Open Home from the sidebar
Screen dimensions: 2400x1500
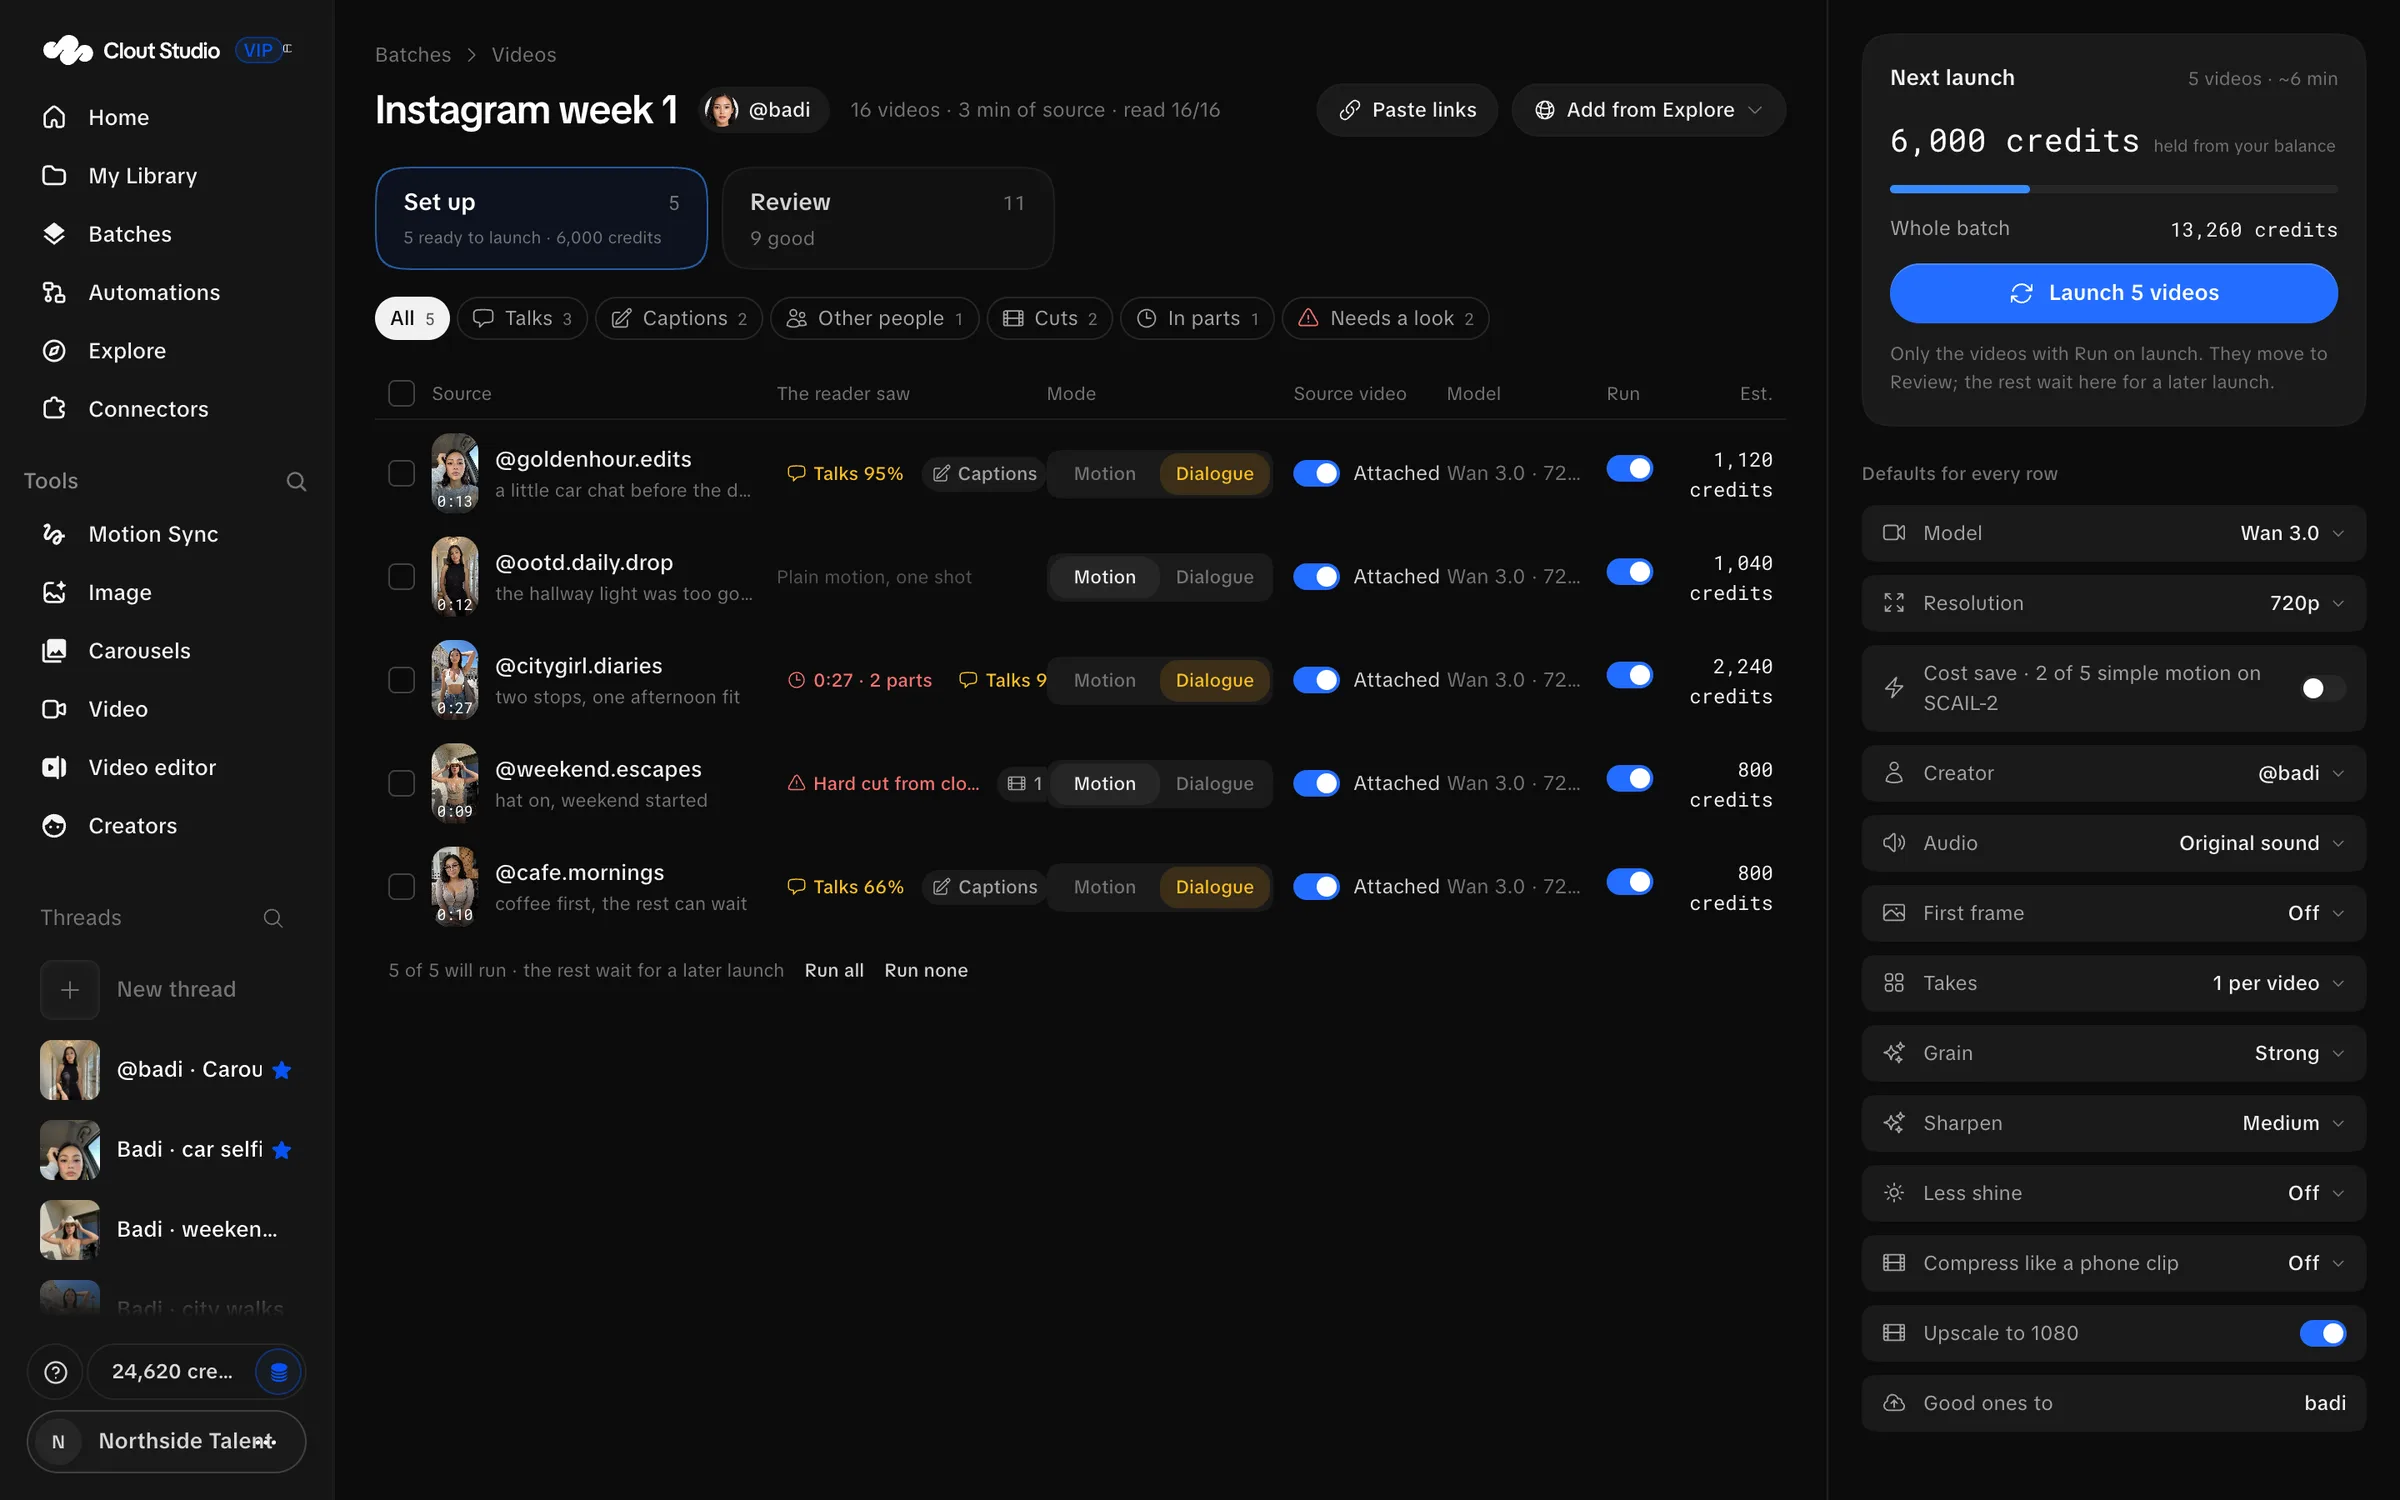118,117
